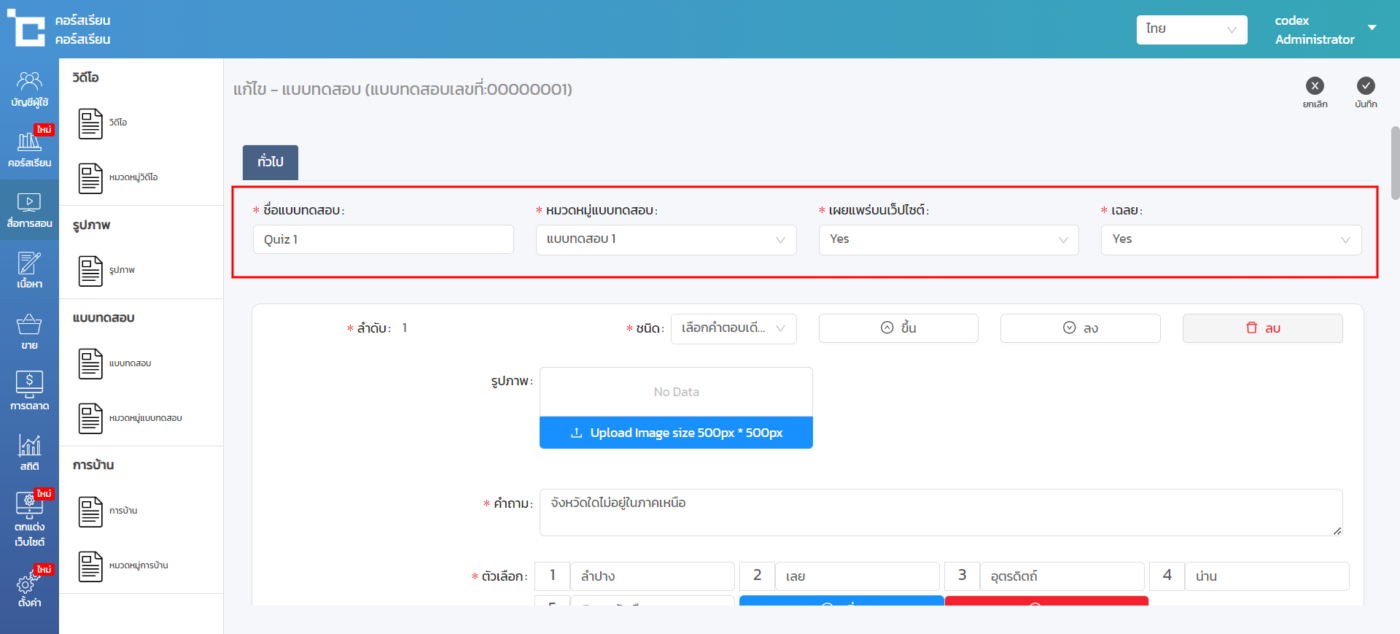Expand the หมวดหมู่แบบทดสอบ category dropdown
The height and width of the screenshot is (634, 1400).
coord(666,240)
